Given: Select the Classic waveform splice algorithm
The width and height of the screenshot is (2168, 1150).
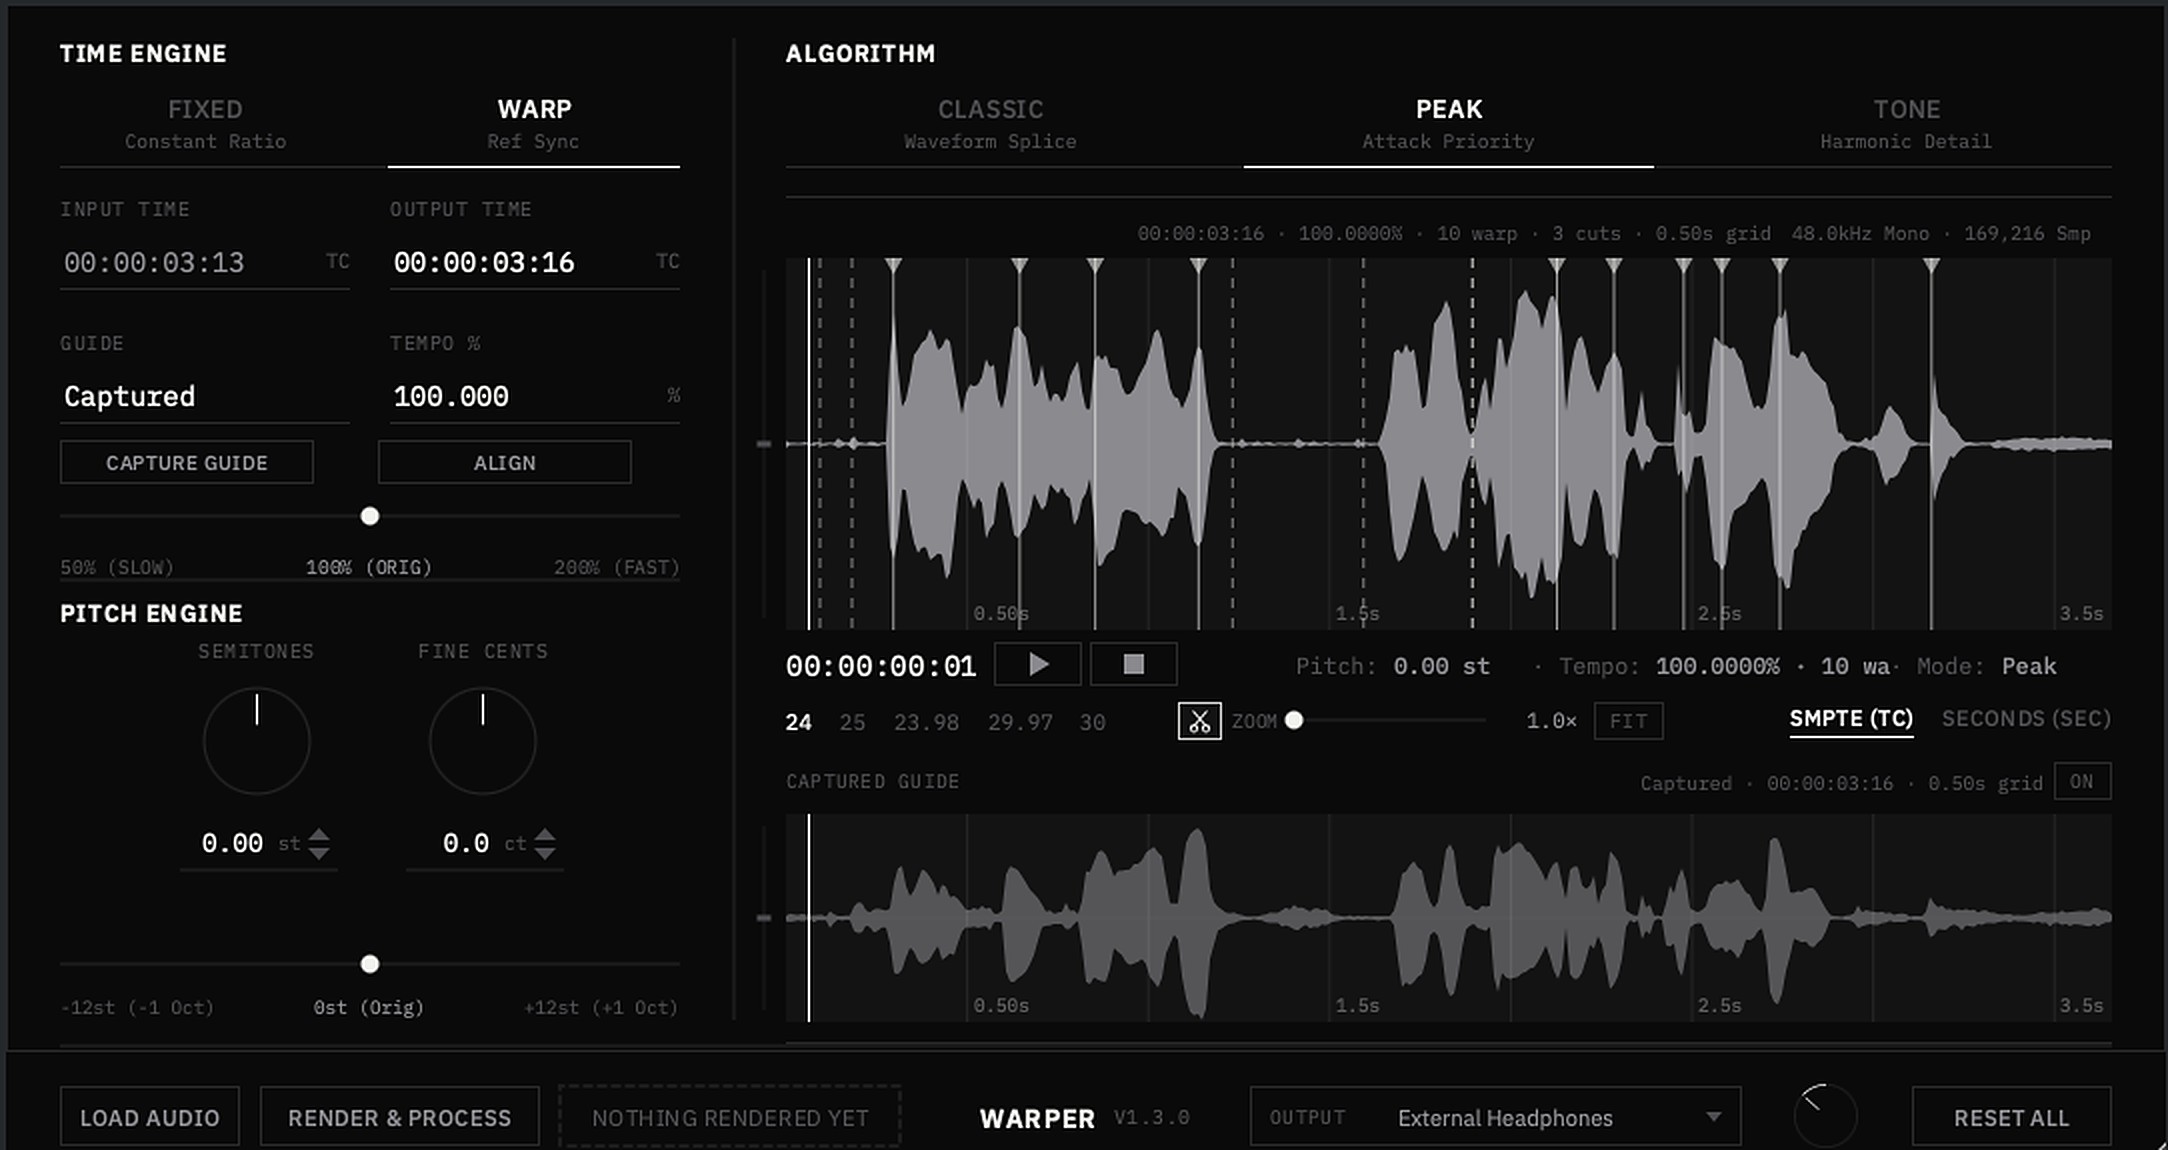Looking at the screenshot, I should (990, 124).
